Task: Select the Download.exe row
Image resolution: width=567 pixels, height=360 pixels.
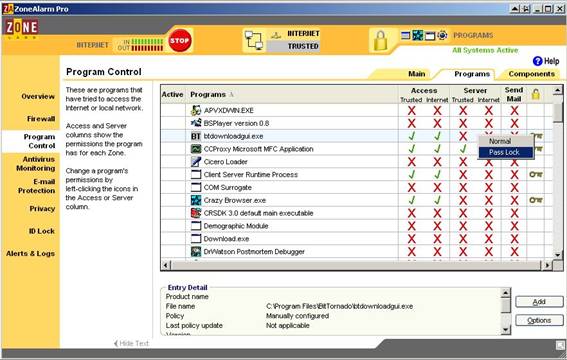Action: tap(357, 239)
